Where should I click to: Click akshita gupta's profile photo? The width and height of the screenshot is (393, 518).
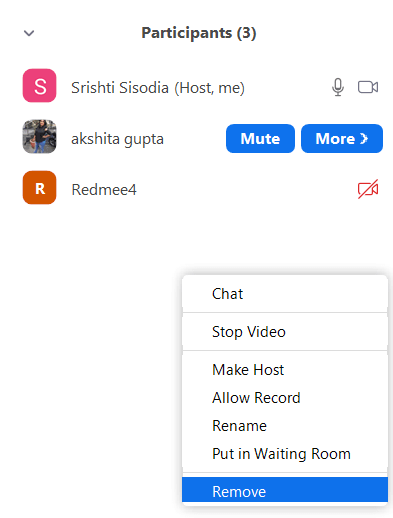click(x=39, y=137)
